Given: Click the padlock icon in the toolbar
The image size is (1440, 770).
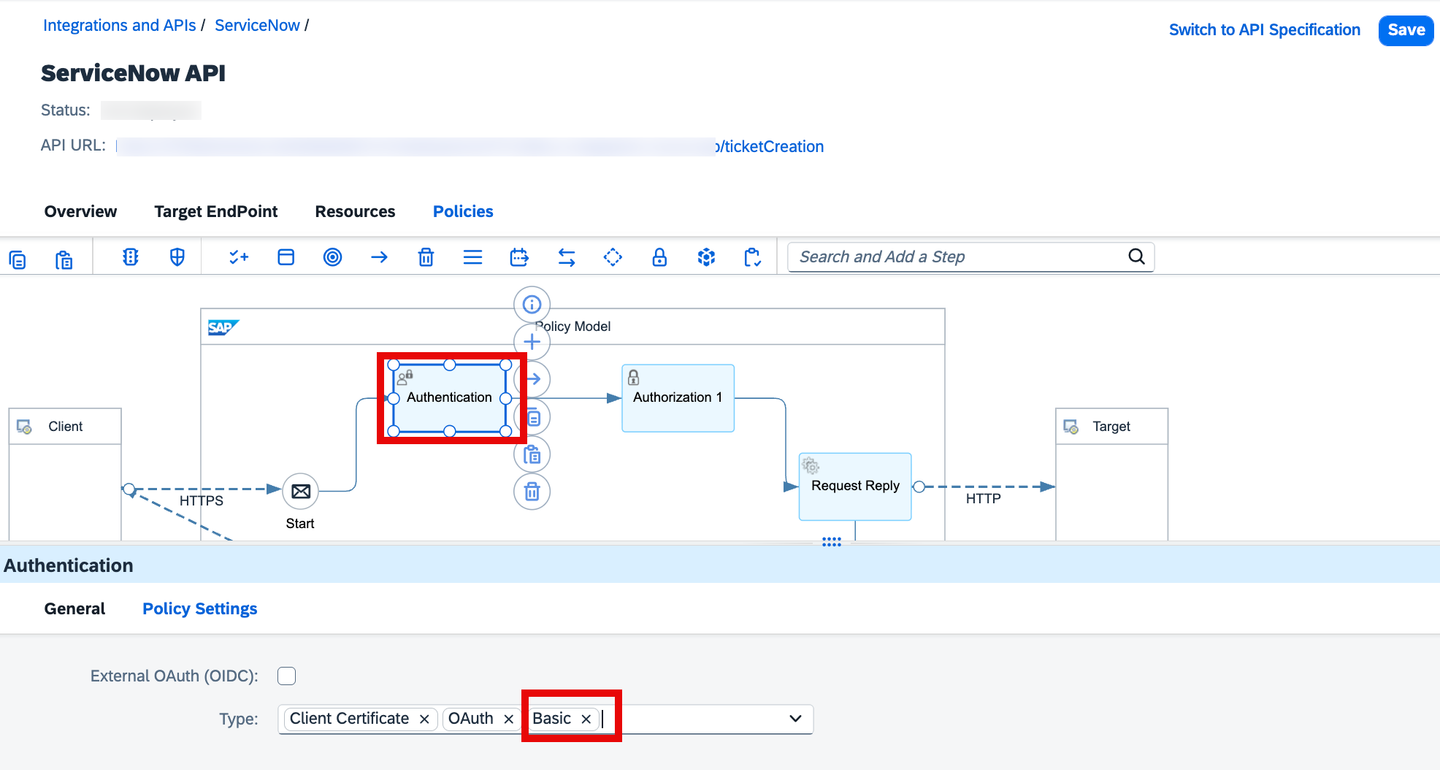Looking at the screenshot, I should tap(660, 257).
